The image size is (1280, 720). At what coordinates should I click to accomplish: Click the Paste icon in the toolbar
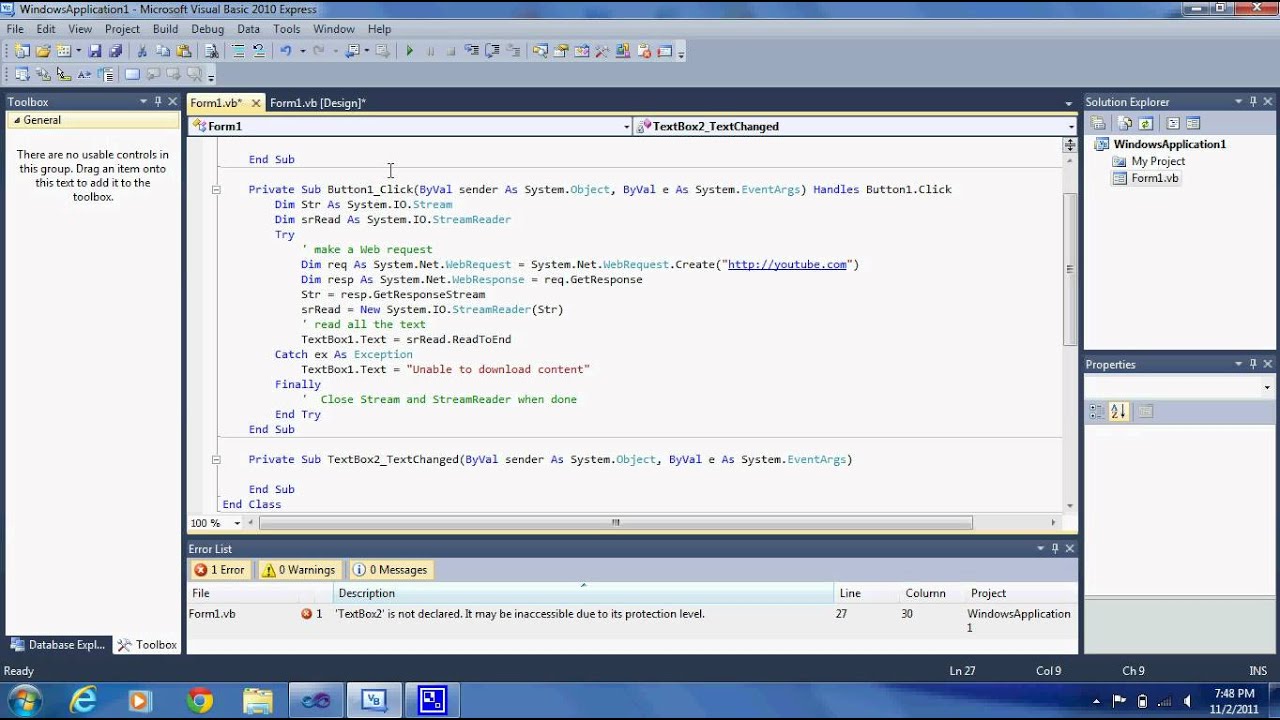pos(183,51)
